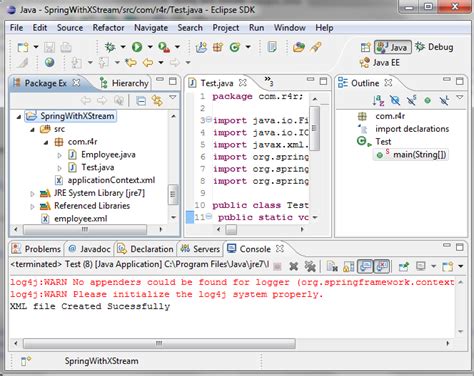Click the Console horizontal scrollbar thumb

click(159, 343)
